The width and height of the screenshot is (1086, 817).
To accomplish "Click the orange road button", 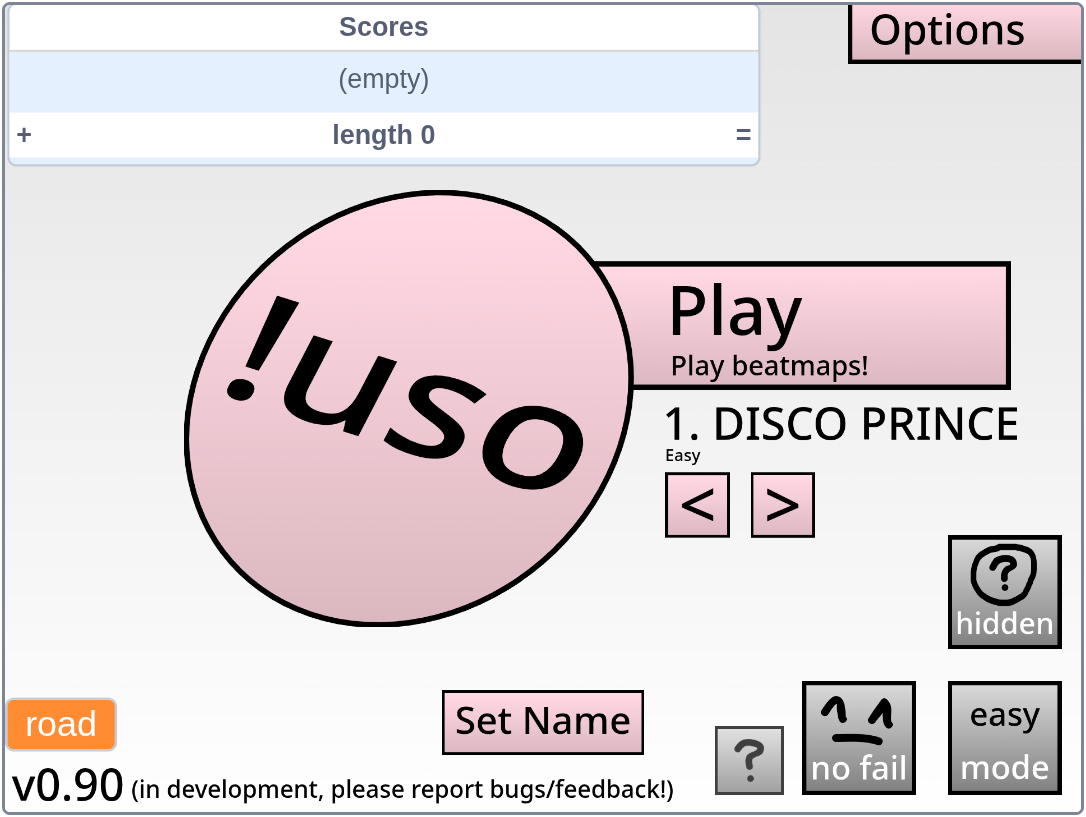I will pos(61,724).
